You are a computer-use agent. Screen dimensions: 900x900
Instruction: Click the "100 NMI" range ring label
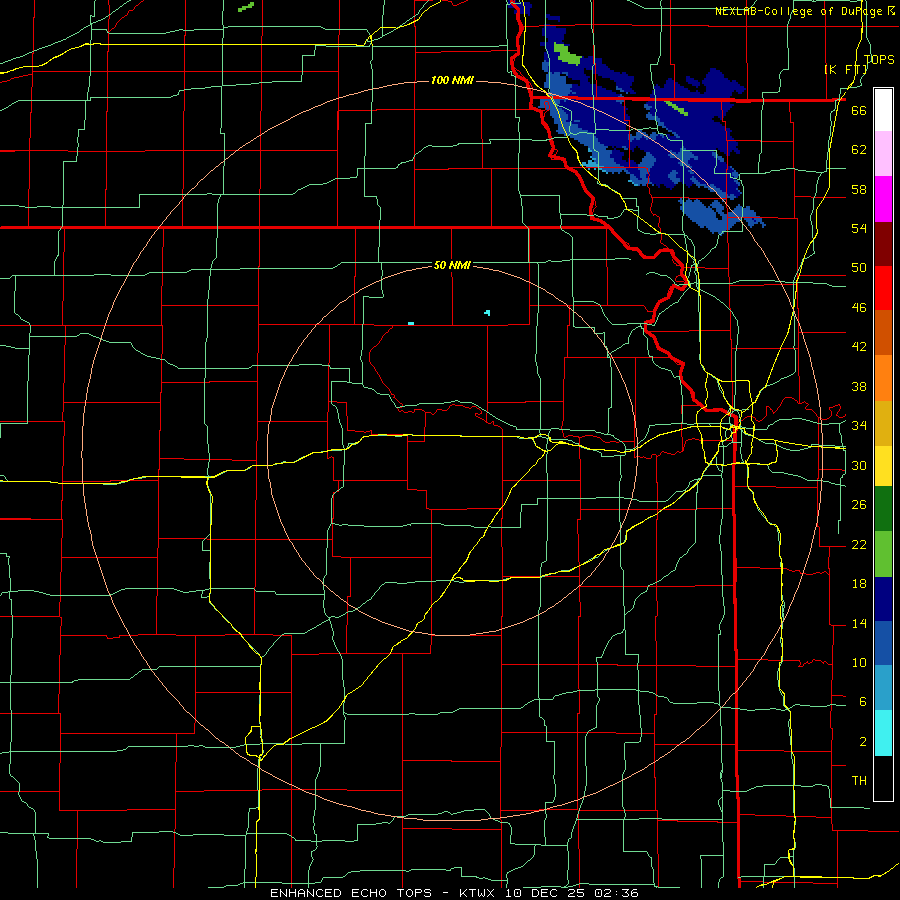coord(452,80)
